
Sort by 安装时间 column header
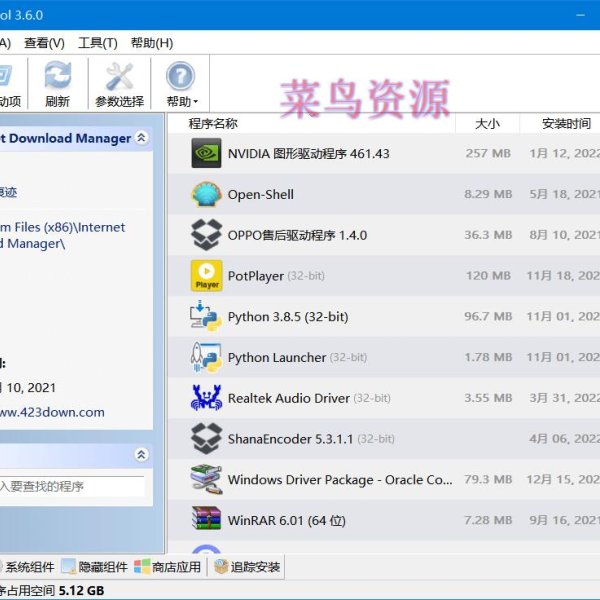566,124
